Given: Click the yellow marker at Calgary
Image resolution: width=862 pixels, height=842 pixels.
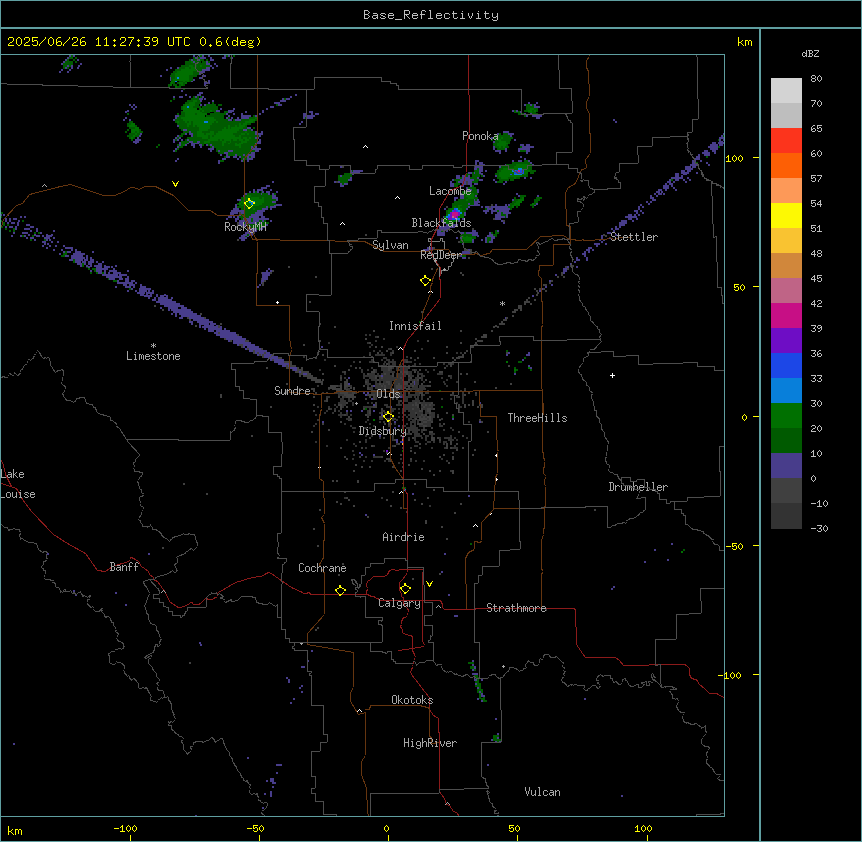Looking at the screenshot, I should coord(405,589).
